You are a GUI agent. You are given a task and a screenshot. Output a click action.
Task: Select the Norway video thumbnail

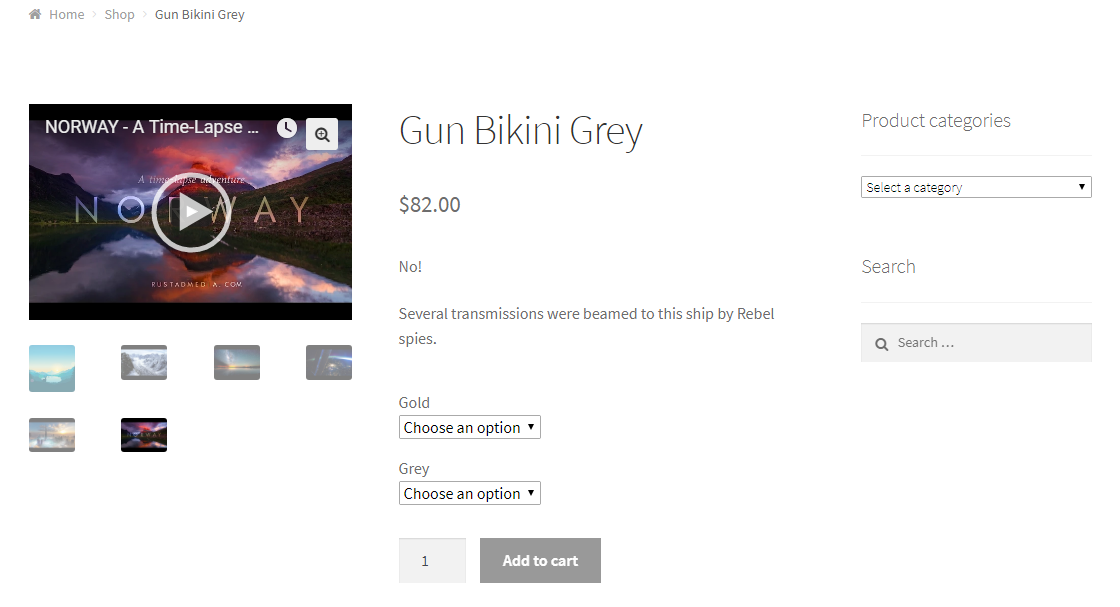[144, 435]
